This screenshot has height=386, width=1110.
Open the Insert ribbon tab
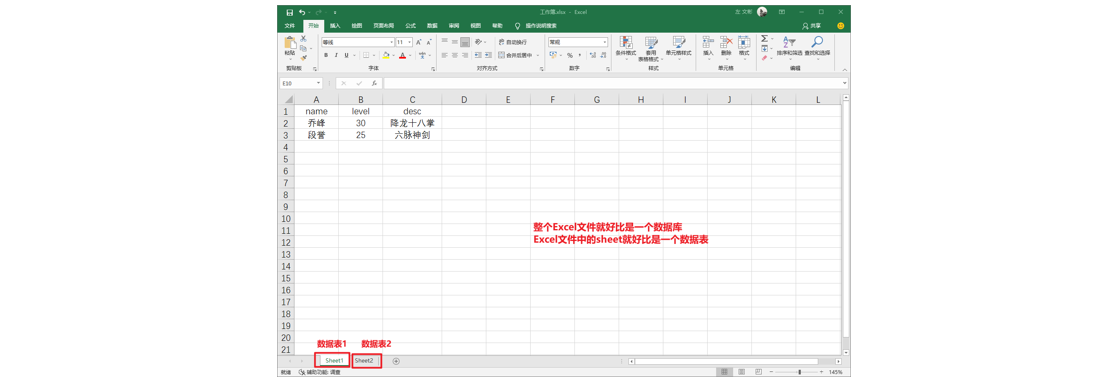(335, 25)
